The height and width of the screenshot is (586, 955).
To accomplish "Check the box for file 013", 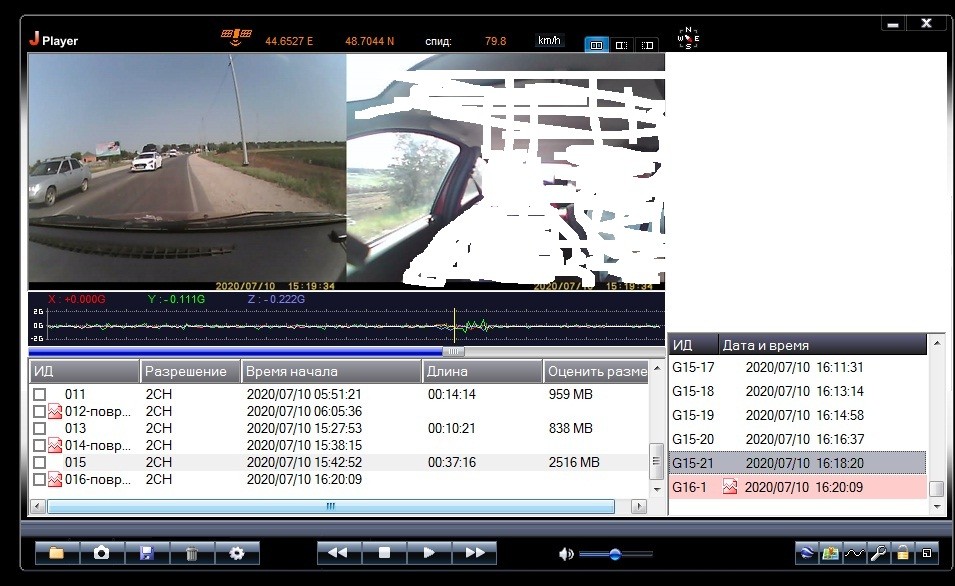I will click(x=40, y=429).
